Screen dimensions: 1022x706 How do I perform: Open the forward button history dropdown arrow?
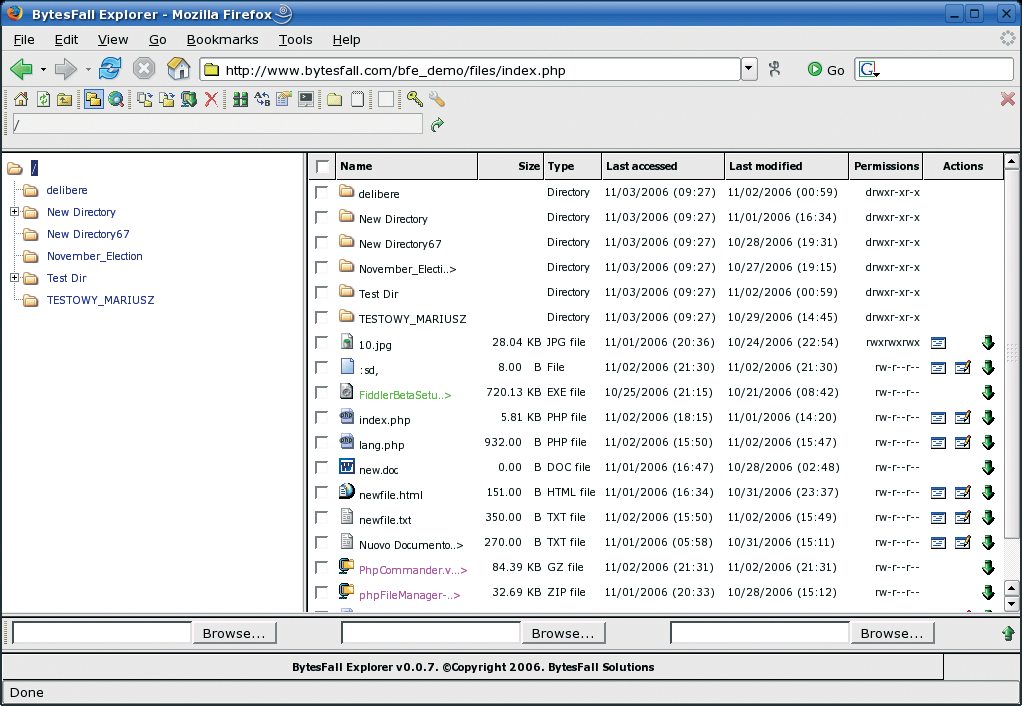(87, 69)
